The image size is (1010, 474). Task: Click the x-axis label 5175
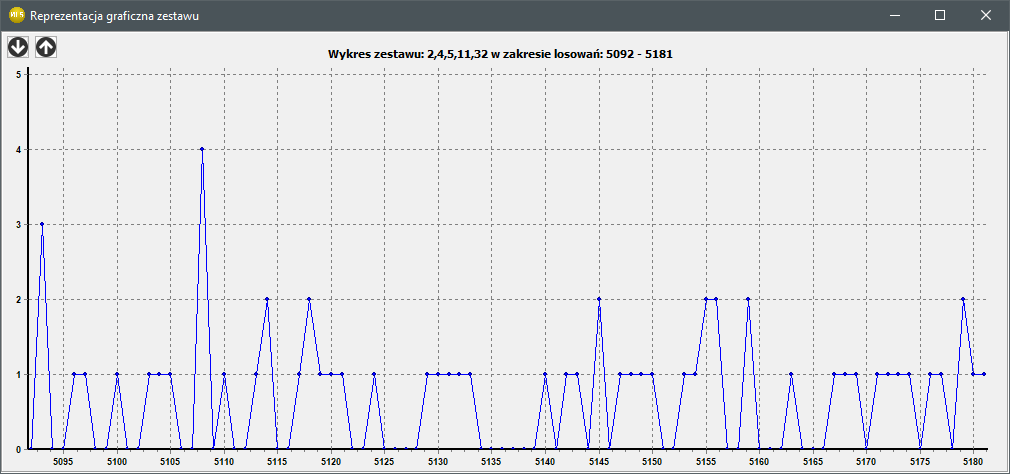[x=920, y=462]
